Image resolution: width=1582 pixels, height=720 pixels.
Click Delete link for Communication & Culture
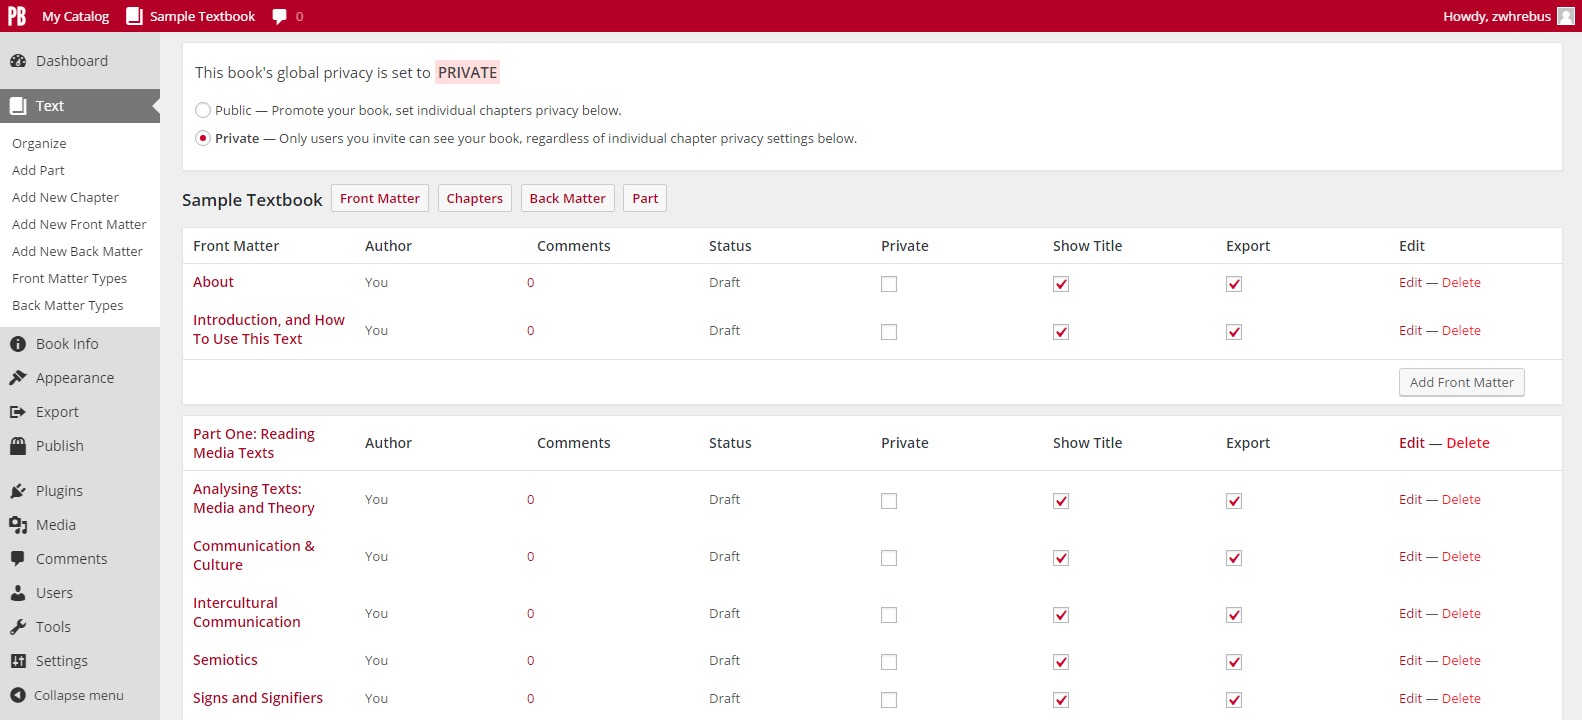click(1461, 557)
